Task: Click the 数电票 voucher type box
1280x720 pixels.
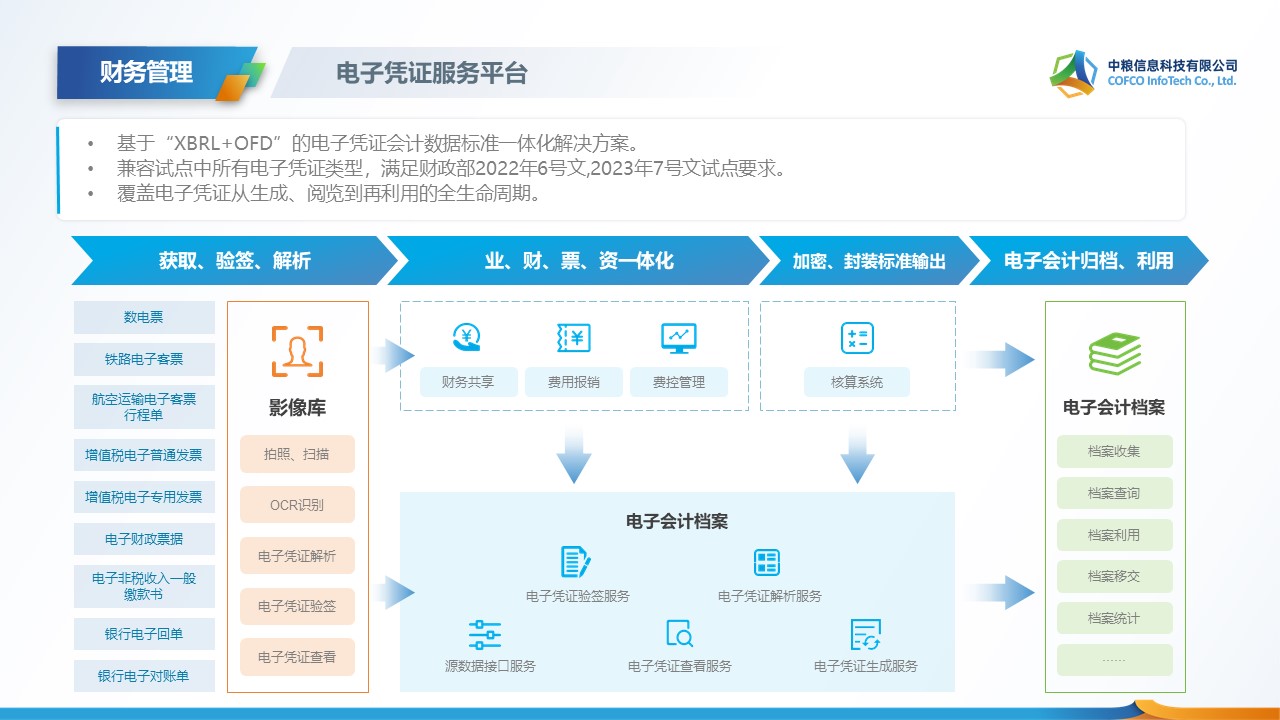Action: point(144,318)
